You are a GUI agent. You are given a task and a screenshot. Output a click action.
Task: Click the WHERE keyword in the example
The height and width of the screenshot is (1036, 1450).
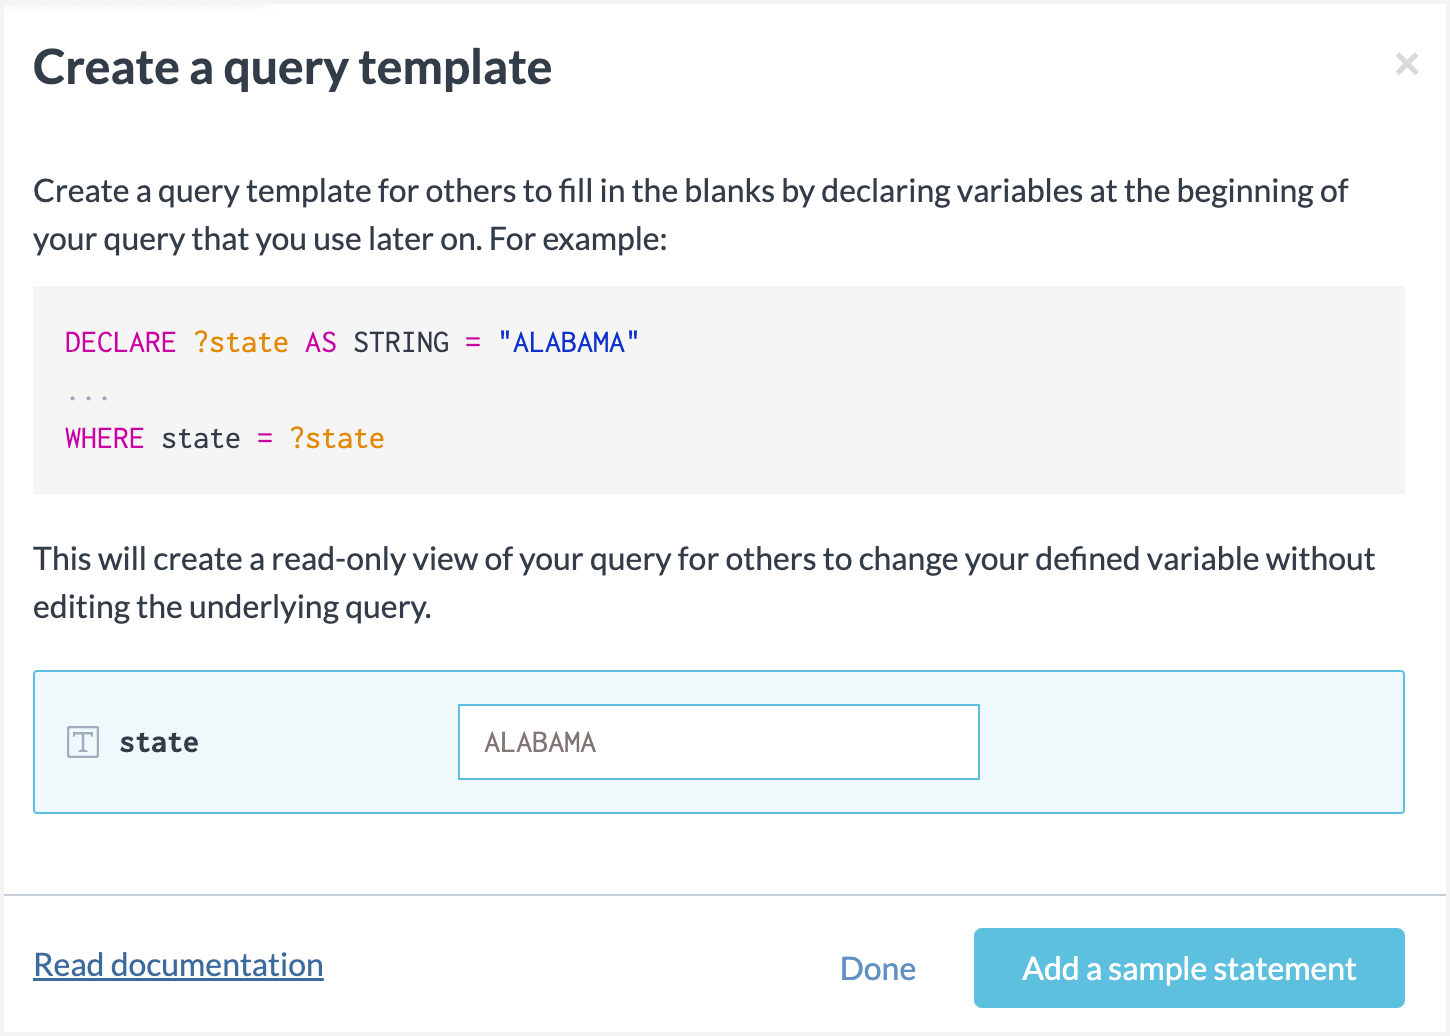104,438
